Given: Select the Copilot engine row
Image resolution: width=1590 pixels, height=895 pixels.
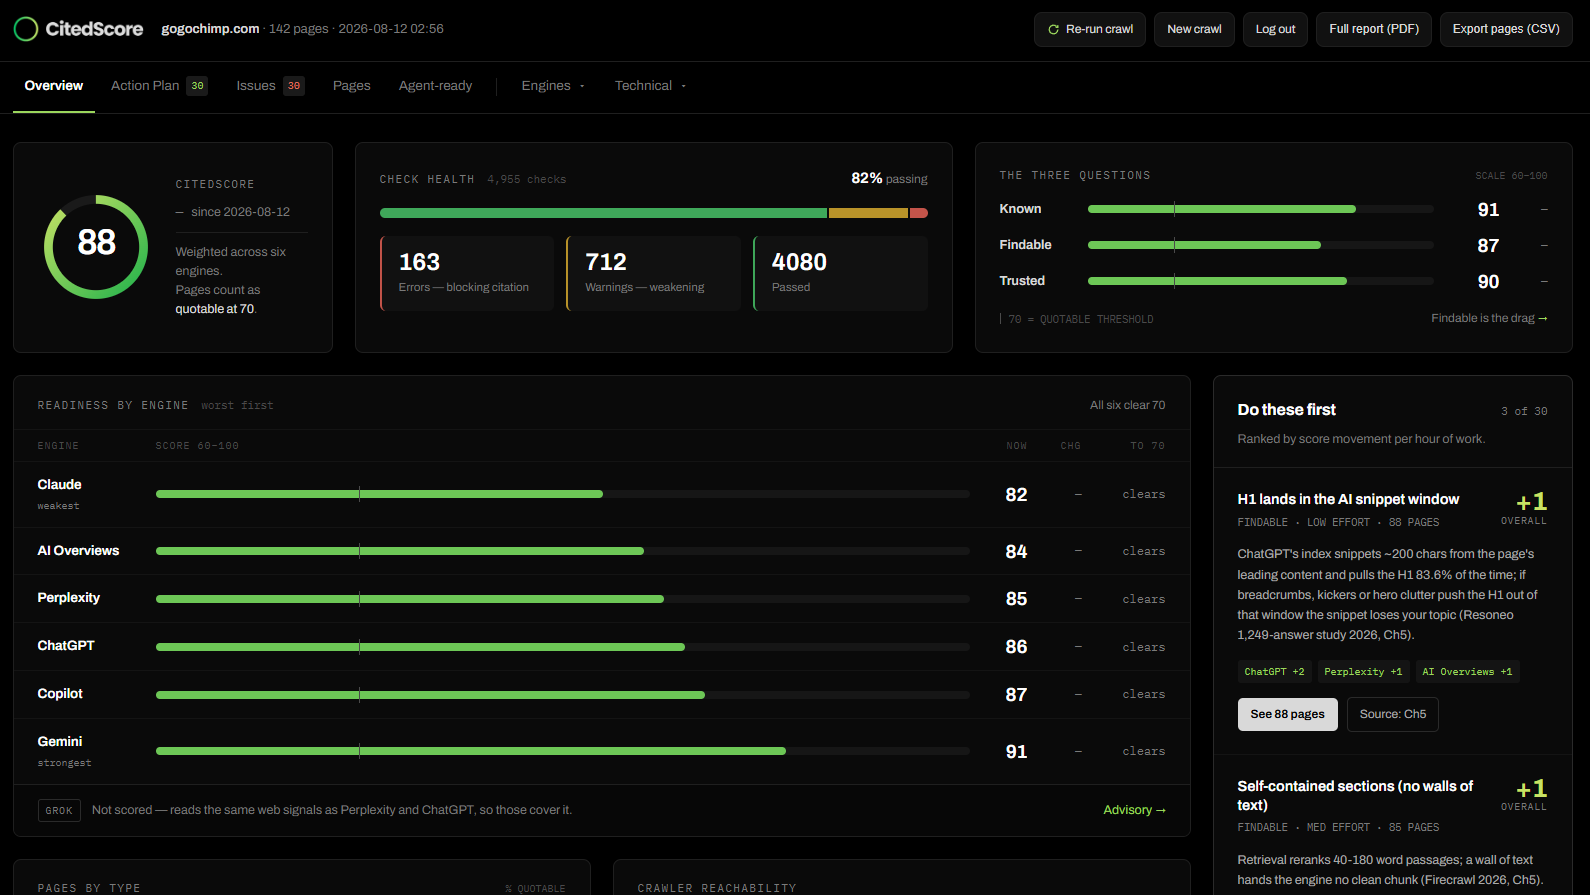Looking at the screenshot, I should tap(602, 694).
